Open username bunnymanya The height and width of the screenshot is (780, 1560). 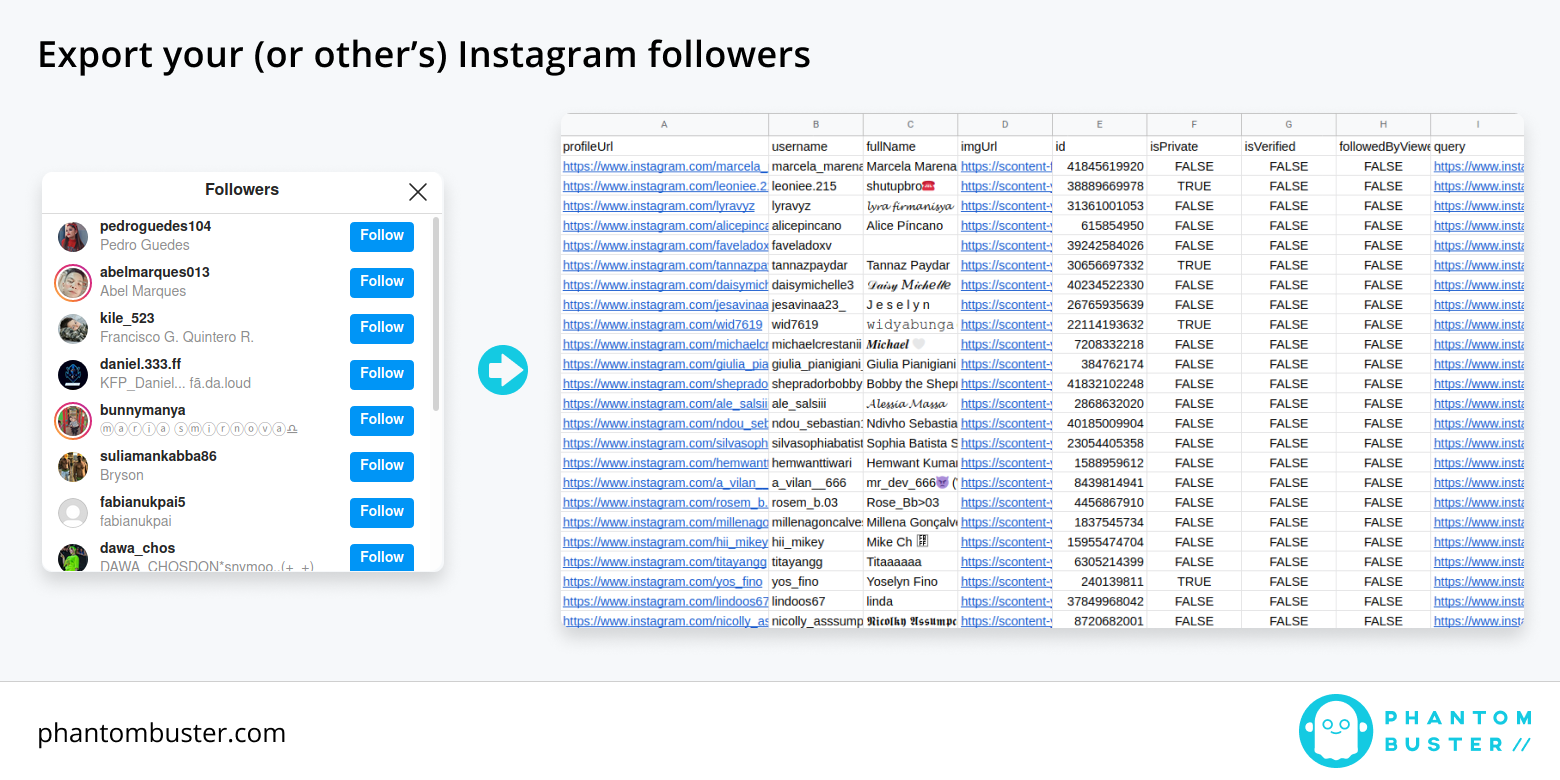(x=143, y=410)
